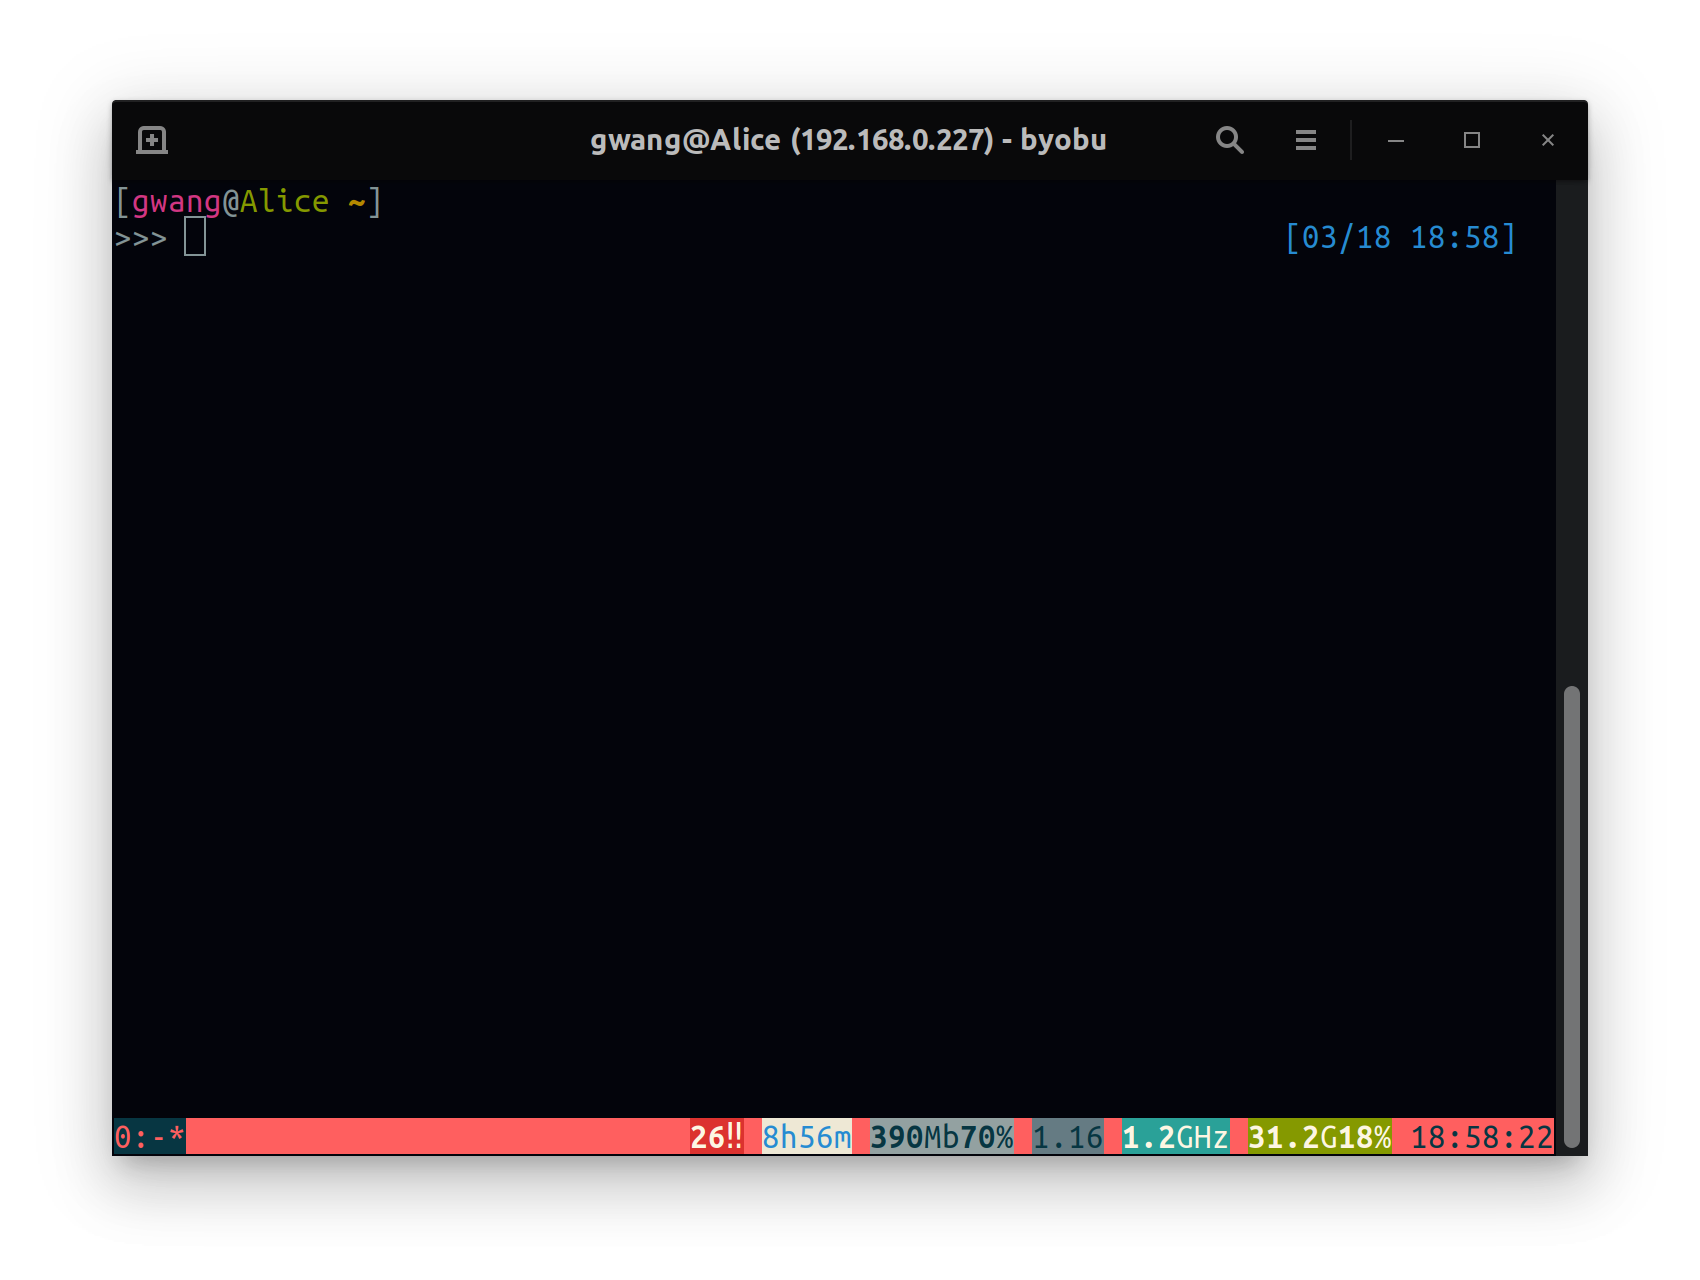The image size is (1700, 1280).
Task: Click the cursor block after the >>> prompt
Action: click(x=195, y=238)
